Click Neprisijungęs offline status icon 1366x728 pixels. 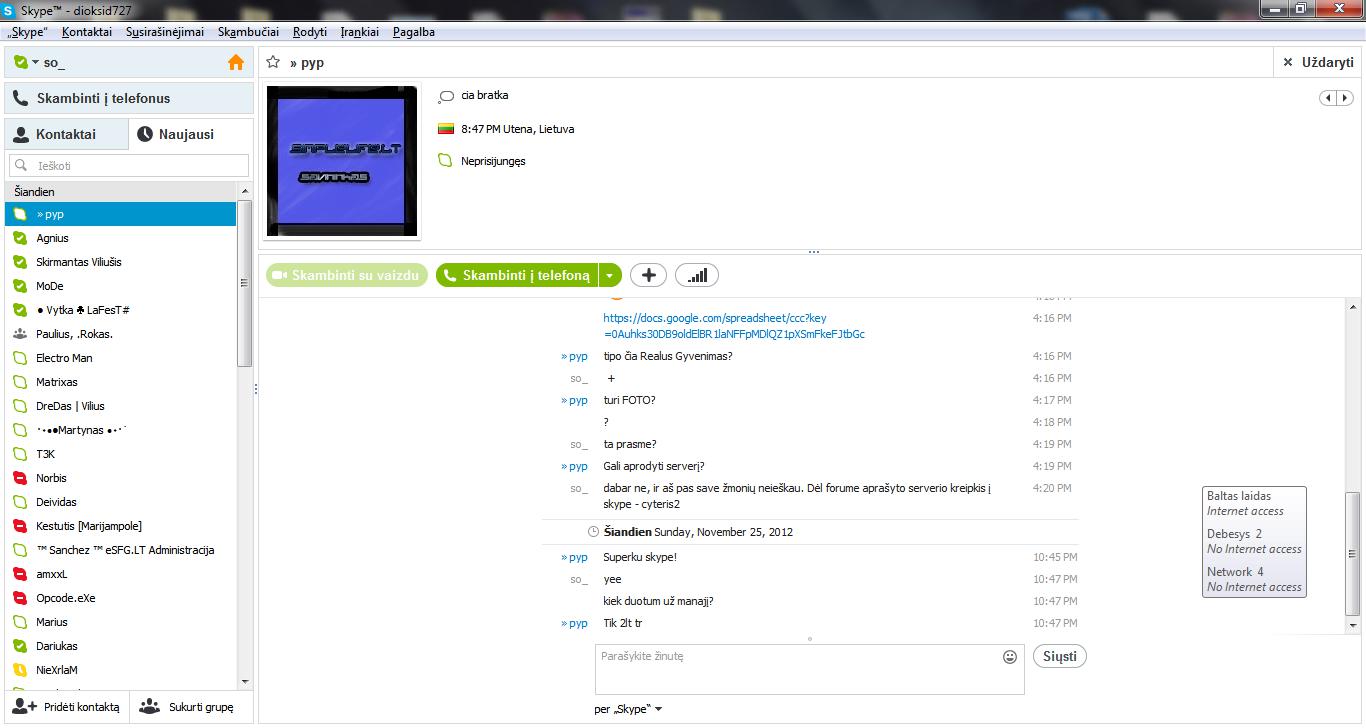click(x=446, y=161)
